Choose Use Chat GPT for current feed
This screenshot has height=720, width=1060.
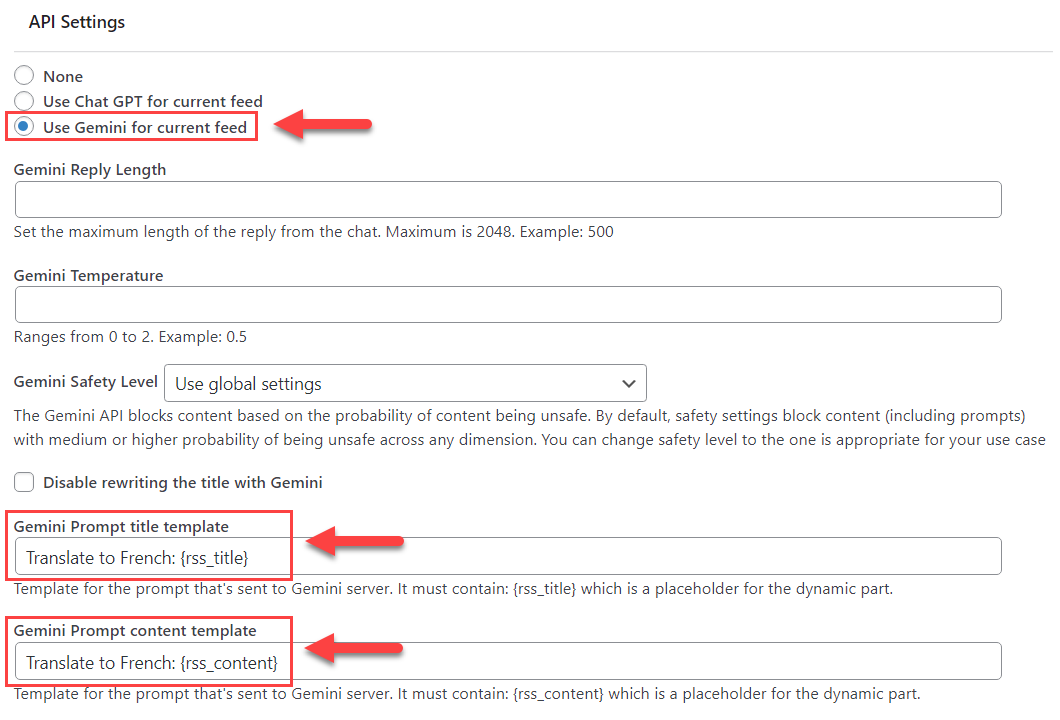coord(24,101)
